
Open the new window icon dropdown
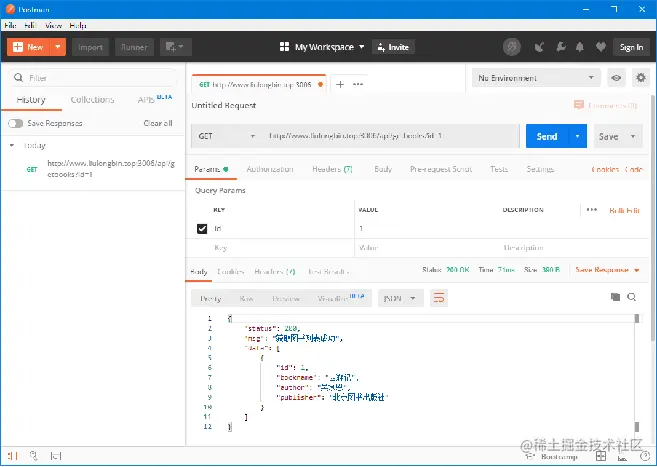click(176, 47)
